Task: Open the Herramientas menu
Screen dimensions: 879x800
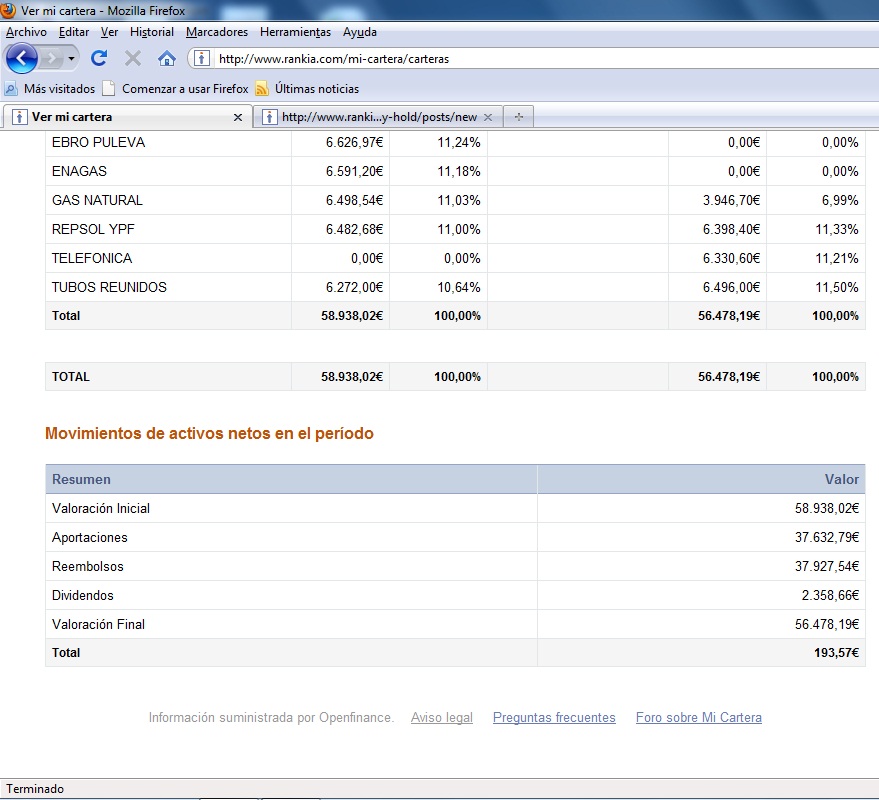Action: pyautogui.click(x=295, y=32)
